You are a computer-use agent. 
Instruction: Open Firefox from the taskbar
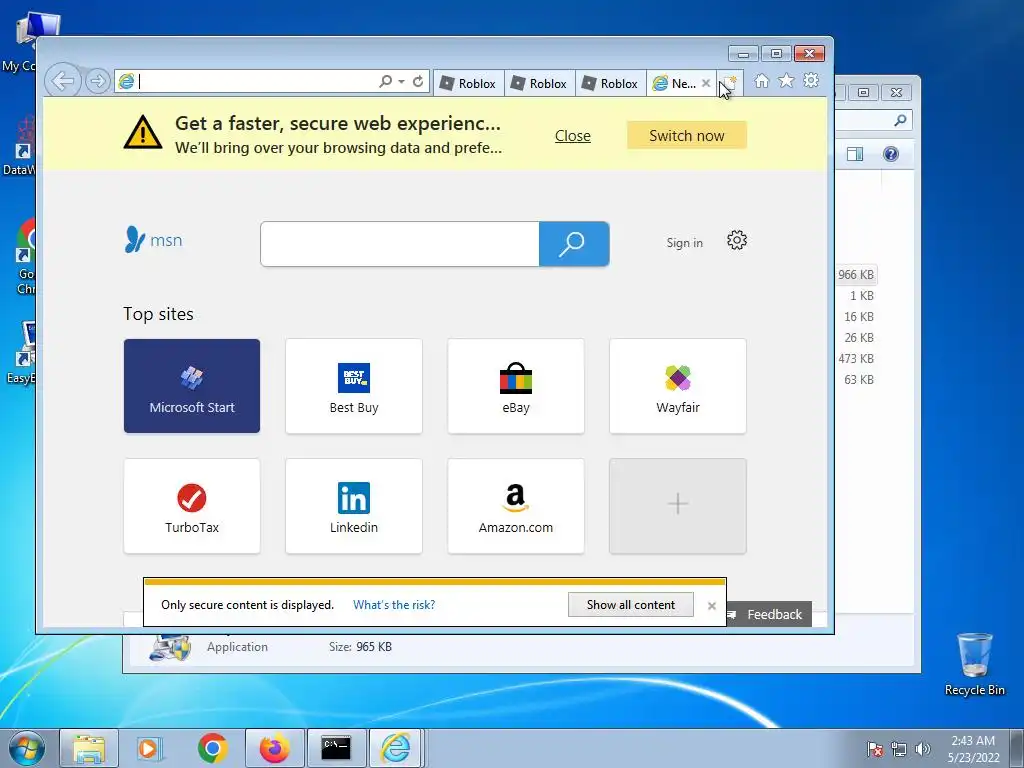[274, 748]
